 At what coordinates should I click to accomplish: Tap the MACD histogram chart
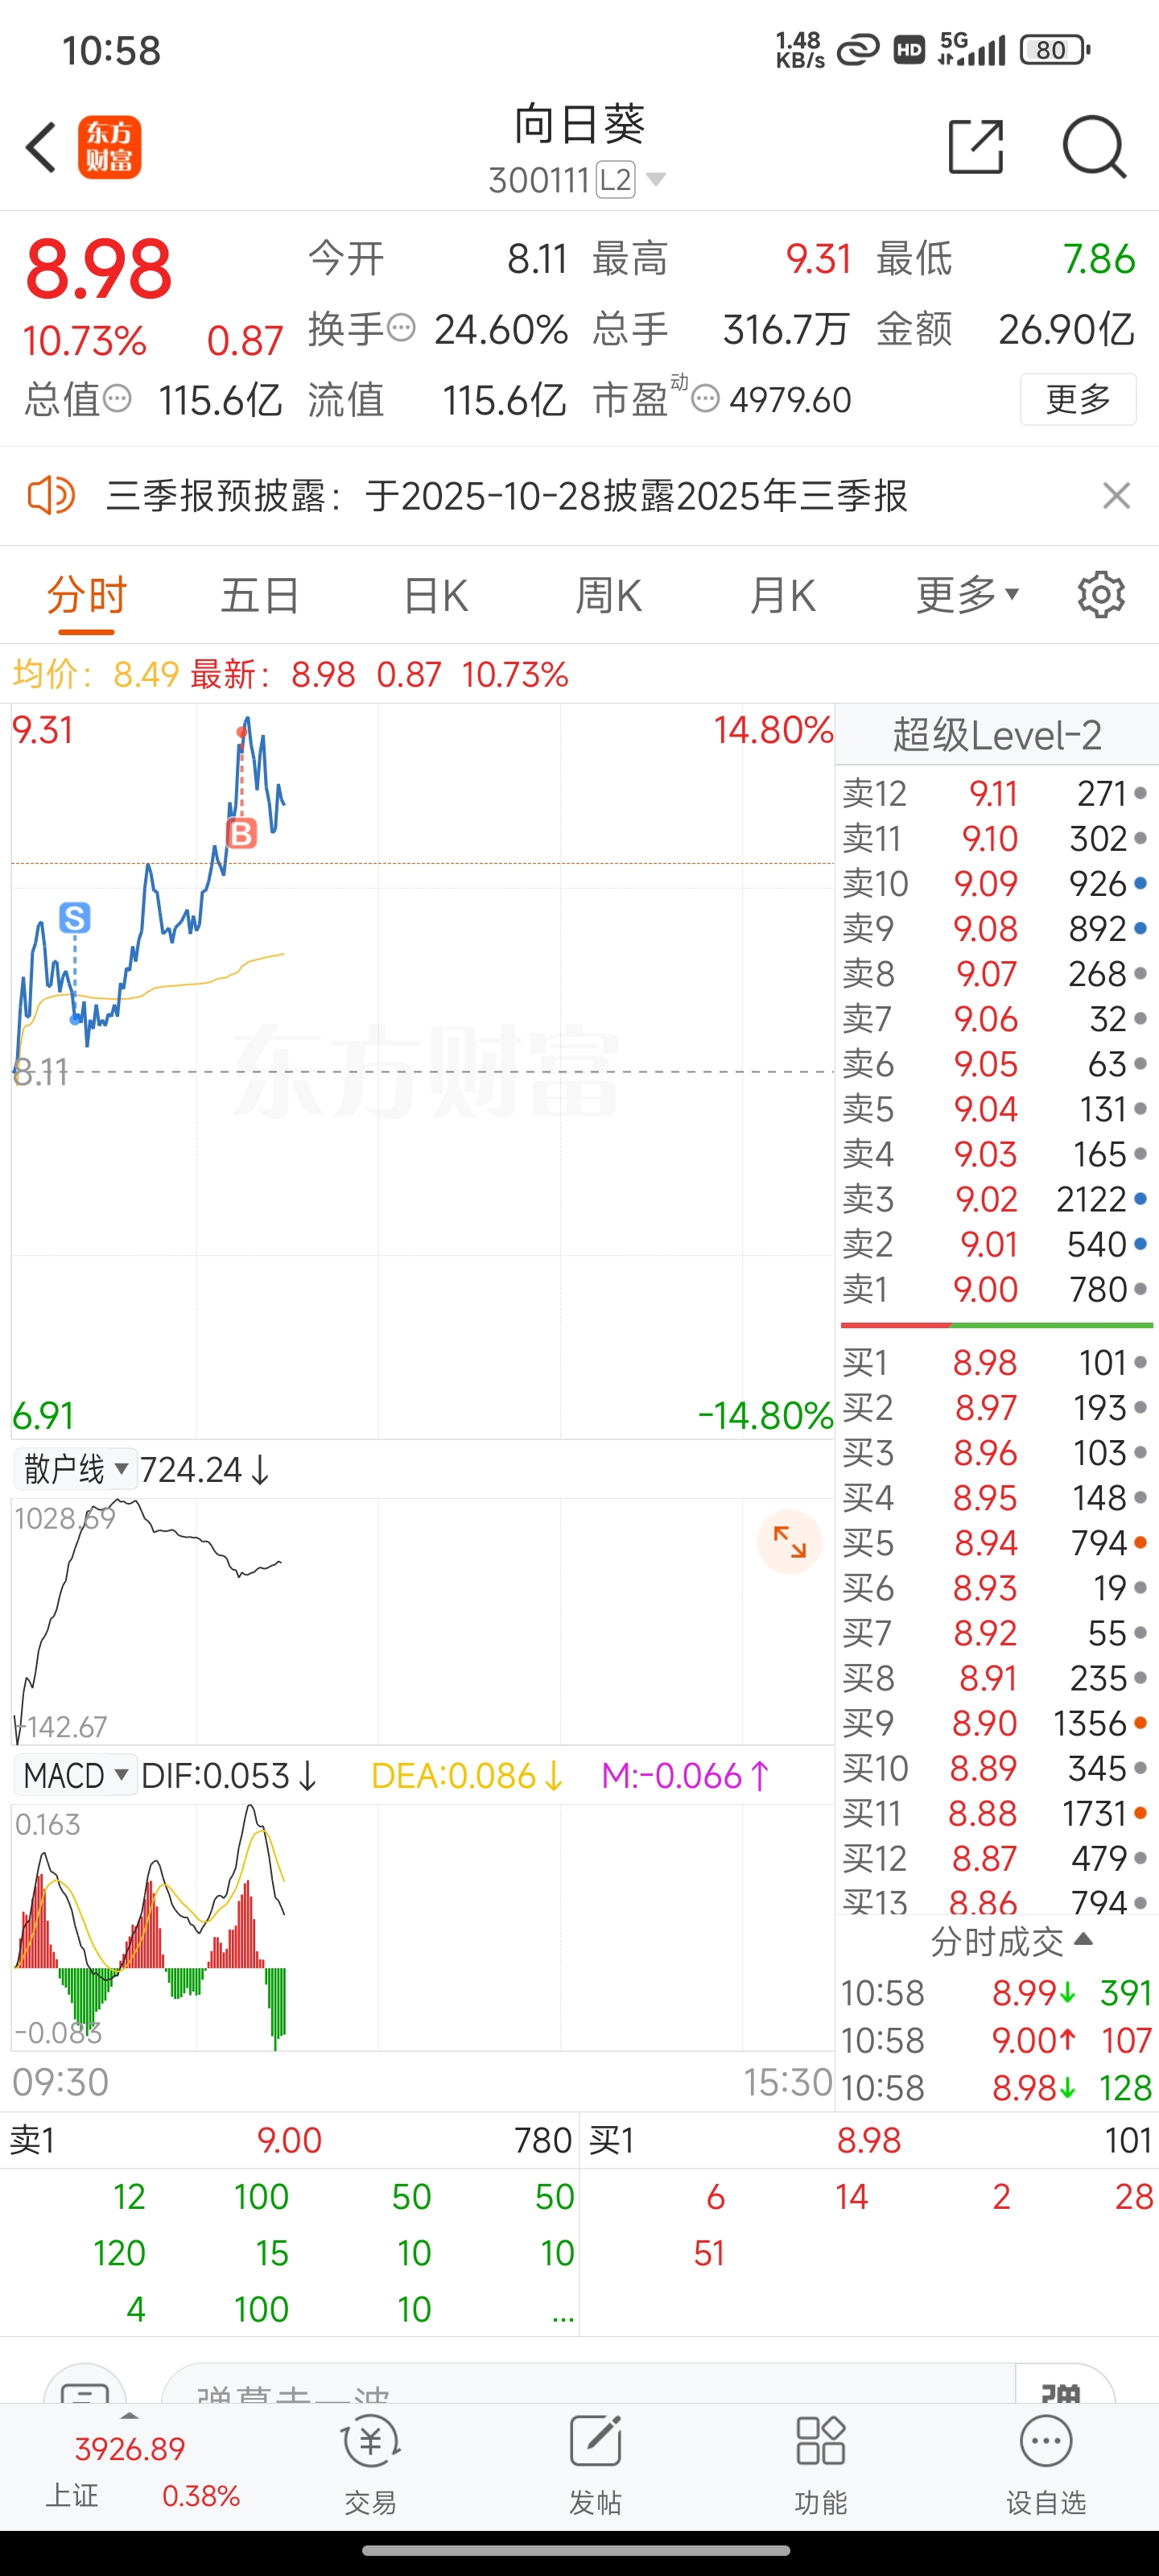click(422, 1927)
